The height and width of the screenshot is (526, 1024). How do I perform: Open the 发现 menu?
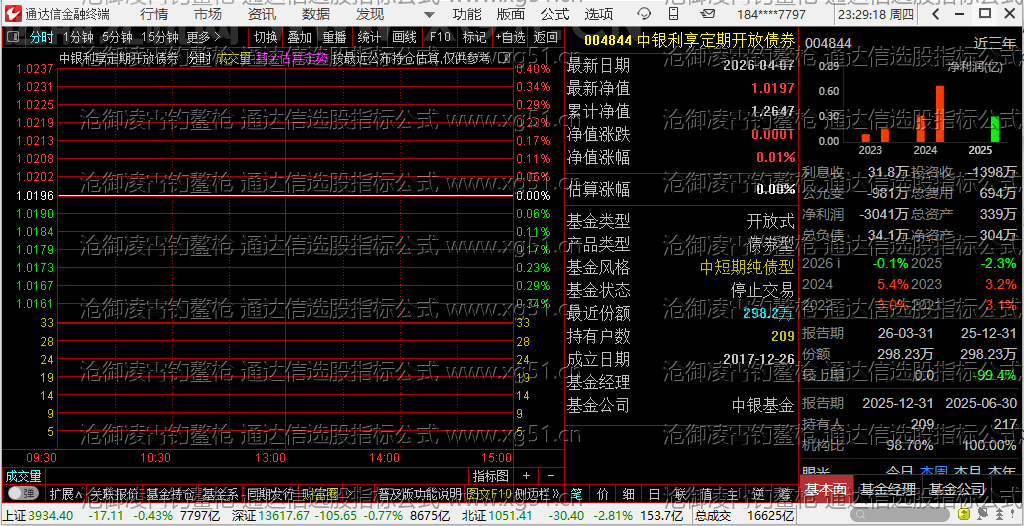pos(370,14)
